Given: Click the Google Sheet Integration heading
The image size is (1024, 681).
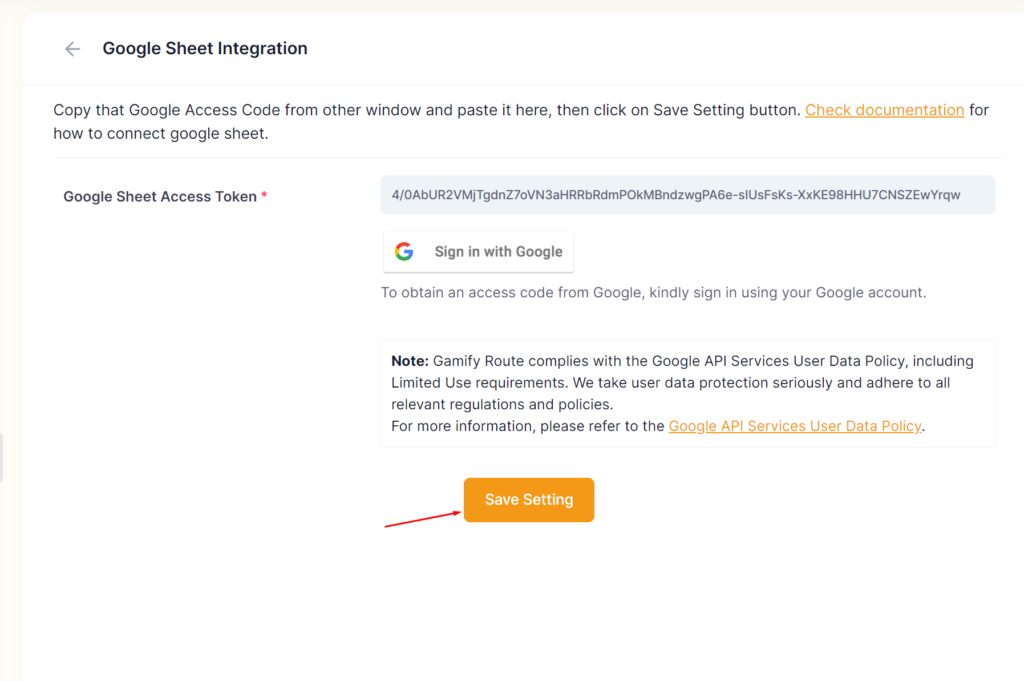Looking at the screenshot, I should tap(205, 48).
